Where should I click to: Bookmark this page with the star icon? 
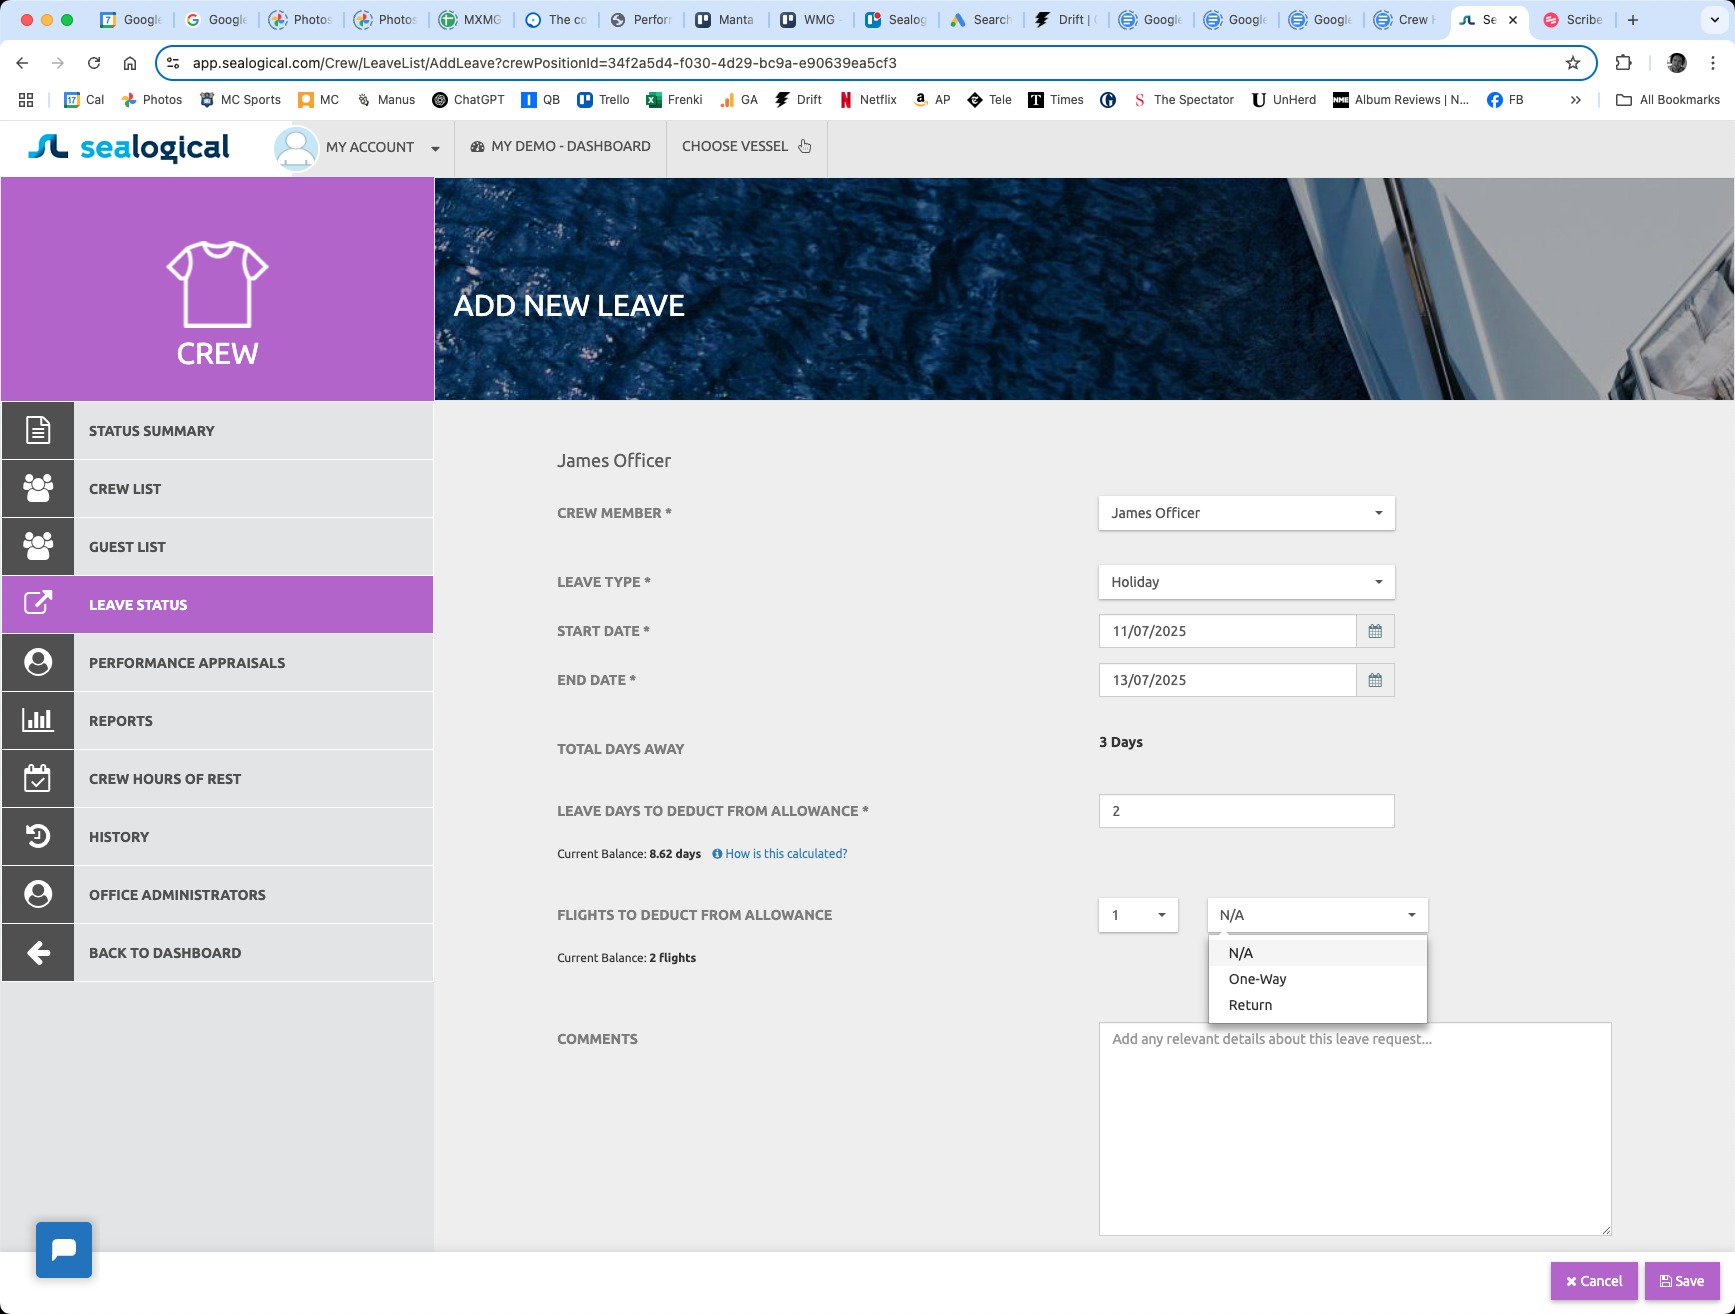(1573, 63)
